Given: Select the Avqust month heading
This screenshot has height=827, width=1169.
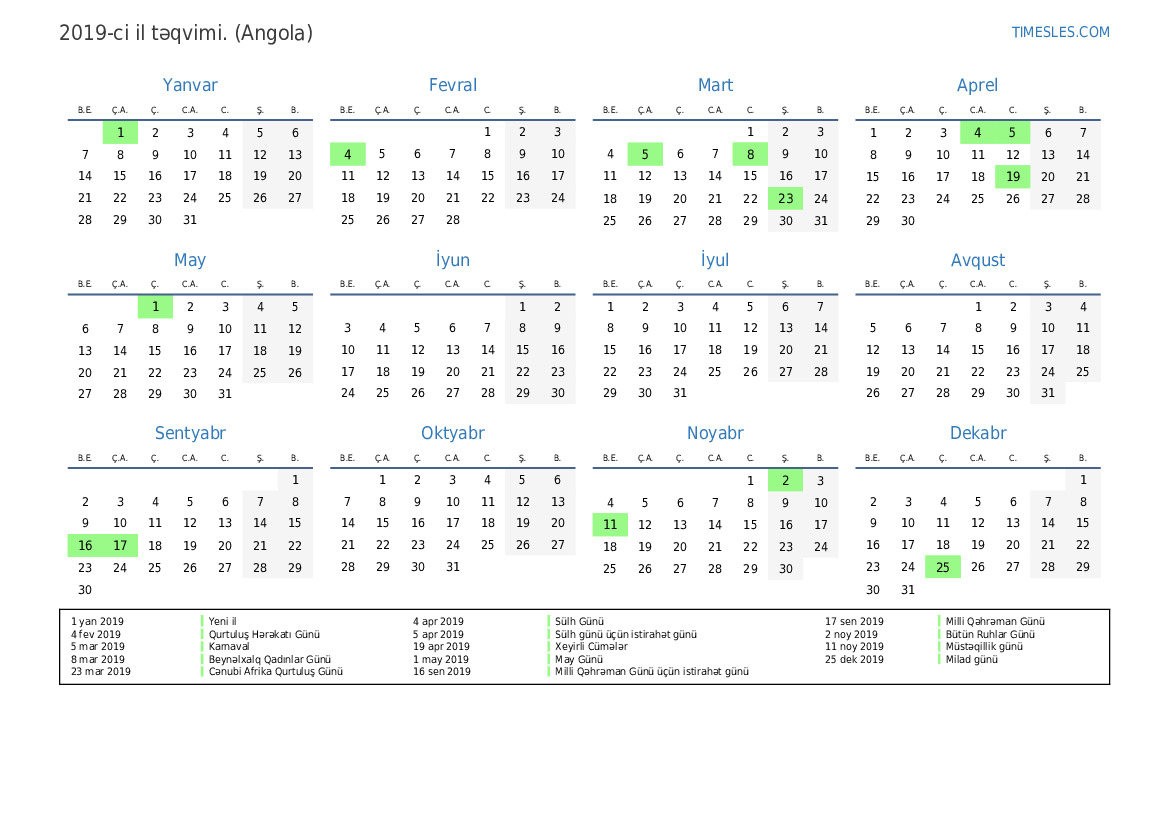Looking at the screenshot, I should [x=977, y=260].
